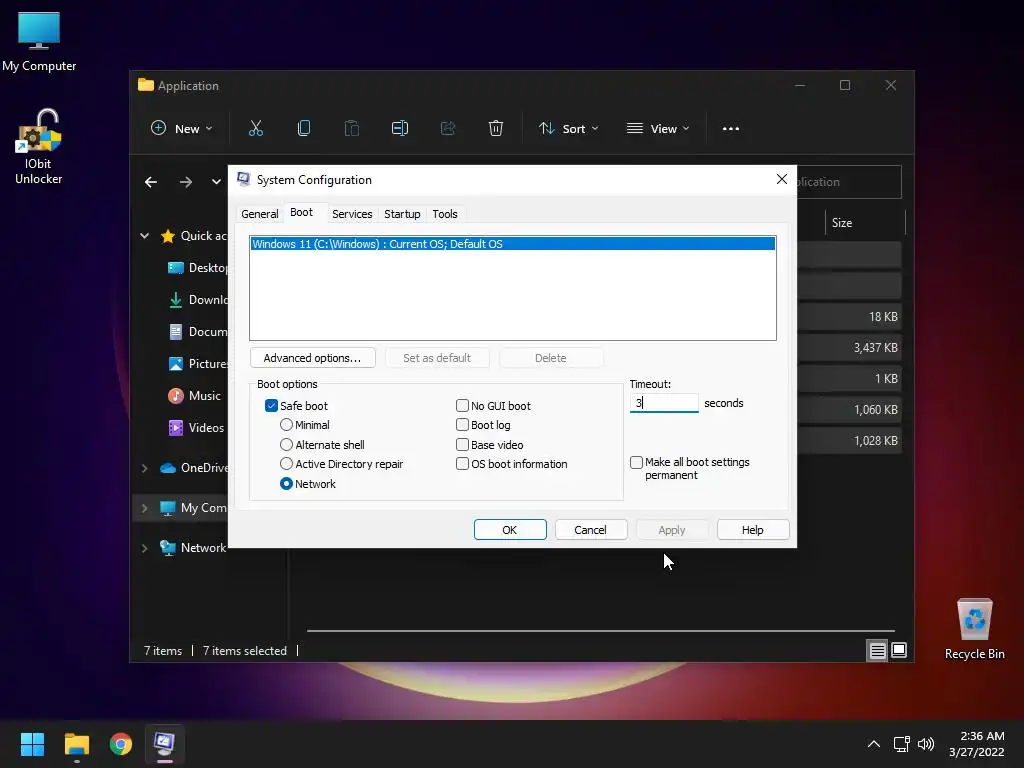This screenshot has height=768, width=1024.
Task: Uncheck the Safe boot checkbox
Action: pos(271,406)
